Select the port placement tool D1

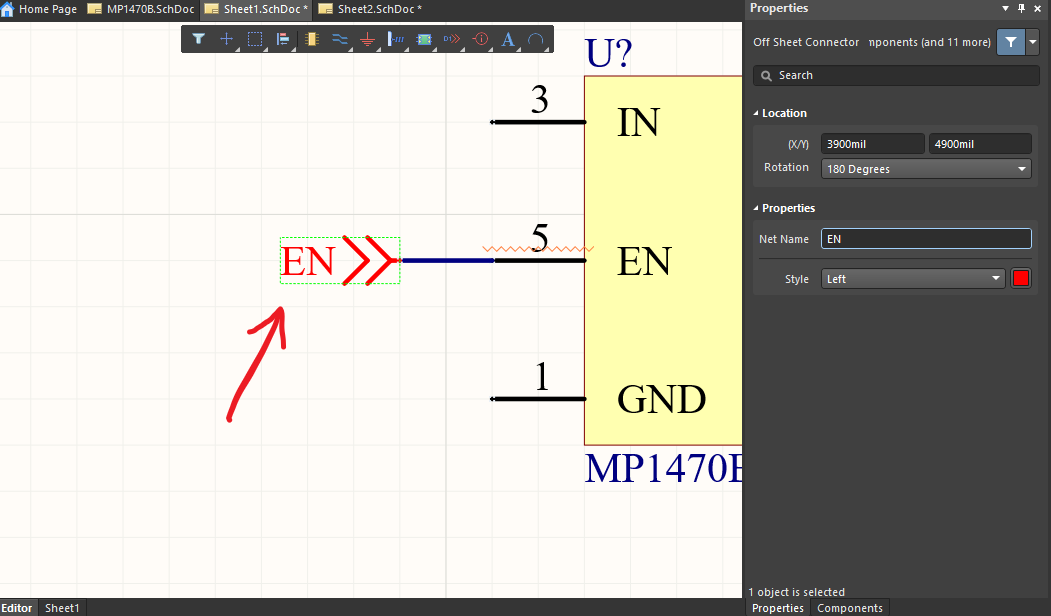coord(452,39)
